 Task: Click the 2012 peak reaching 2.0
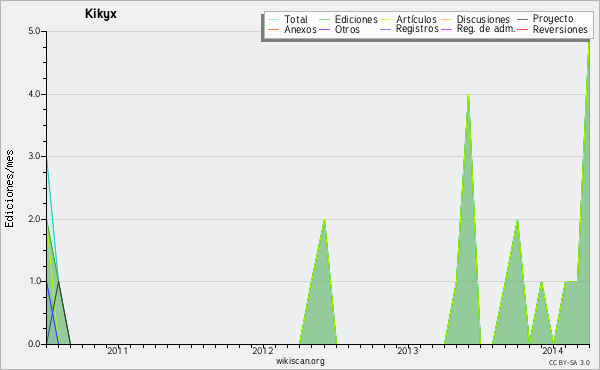click(x=324, y=220)
